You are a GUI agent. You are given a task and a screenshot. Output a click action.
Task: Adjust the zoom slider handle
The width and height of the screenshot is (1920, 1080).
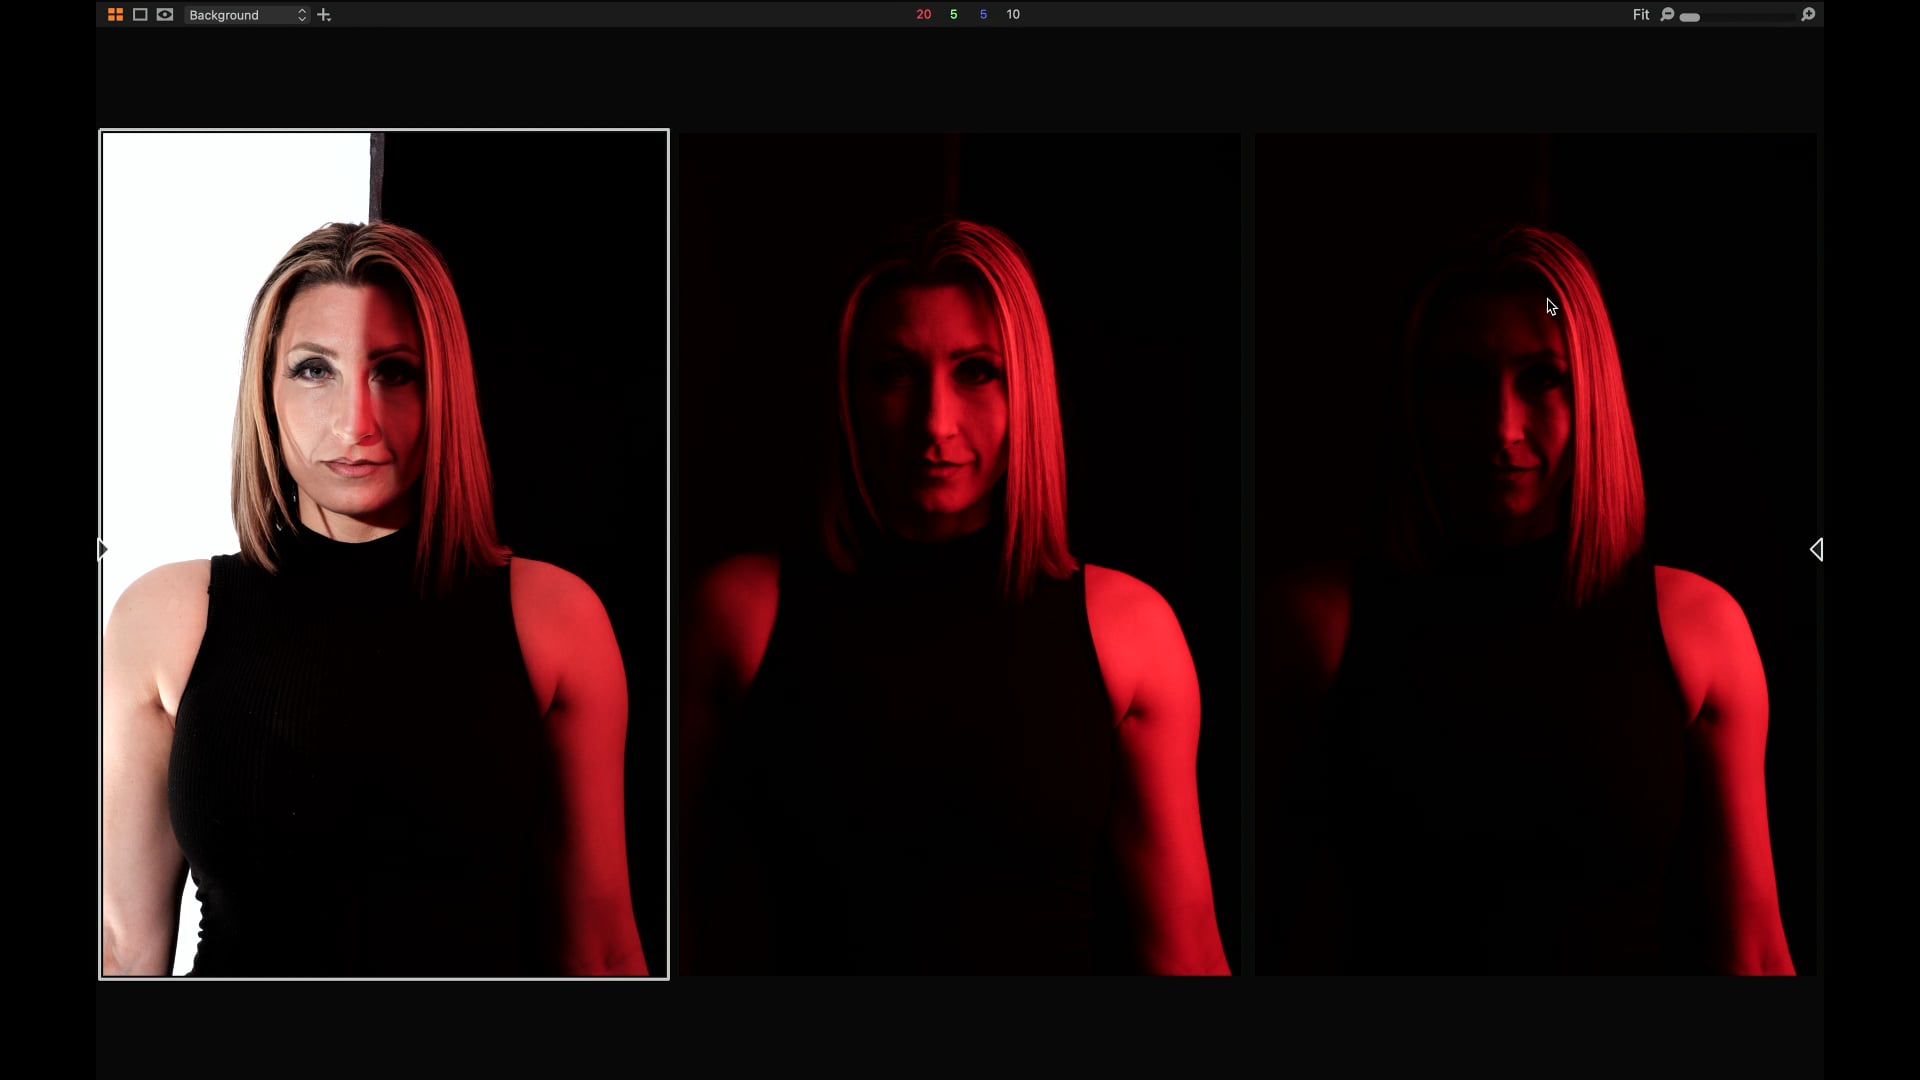tap(1690, 16)
